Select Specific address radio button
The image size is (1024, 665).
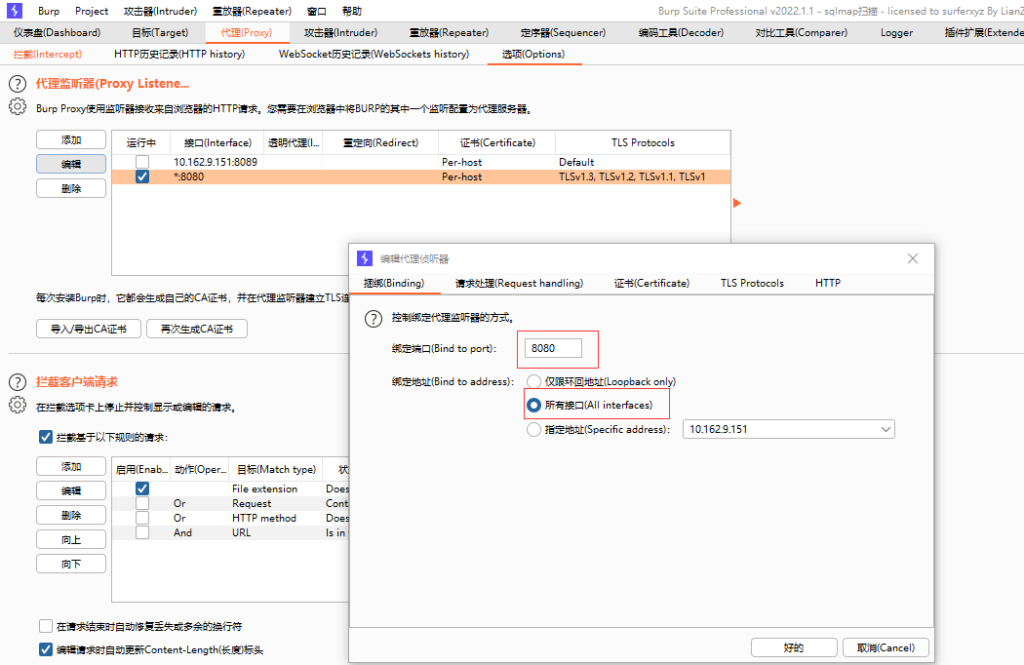click(x=534, y=429)
